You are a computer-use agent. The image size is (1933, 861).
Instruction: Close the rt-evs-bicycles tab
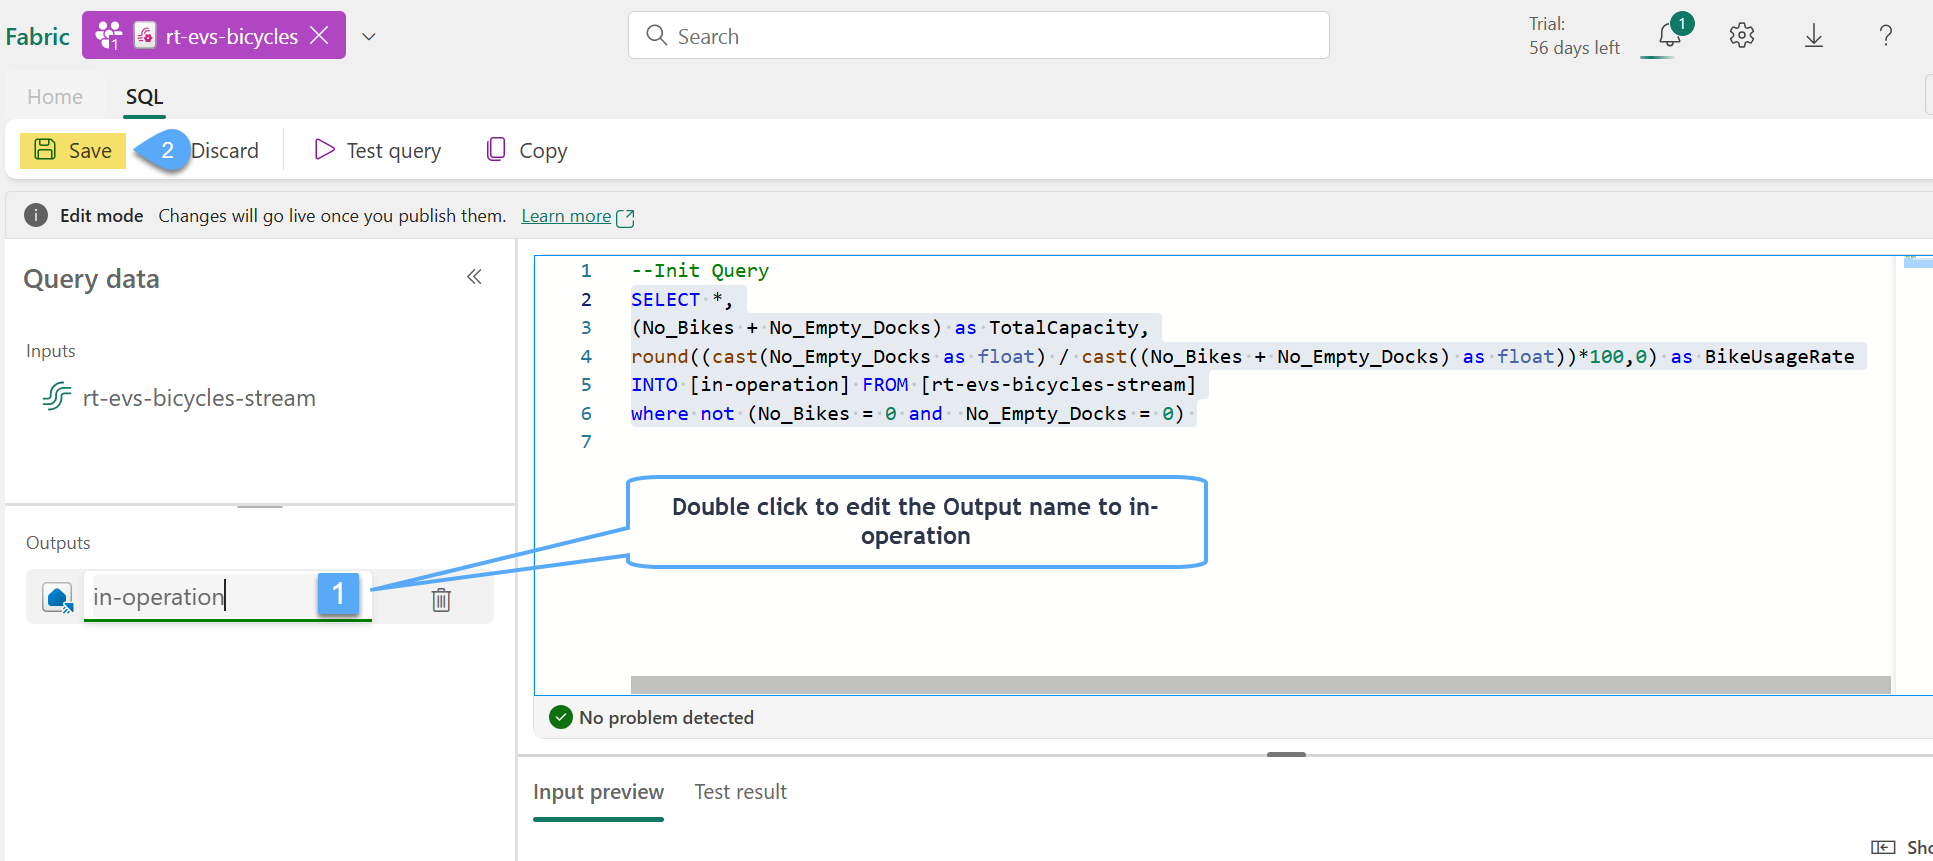coord(320,36)
